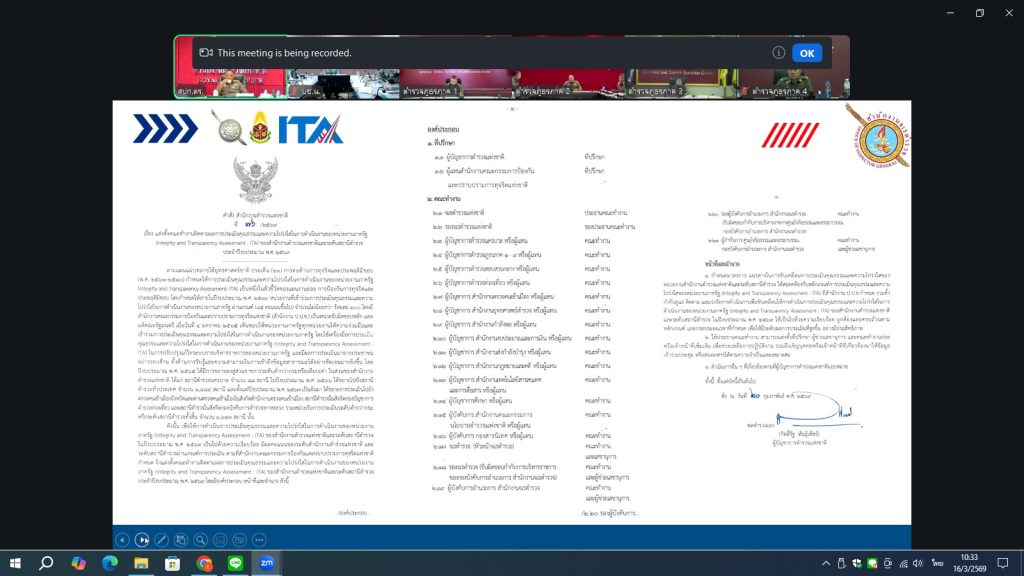1024x576 pixels.
Task: Open the recording notice info icon
Action: tap(778, 53)
